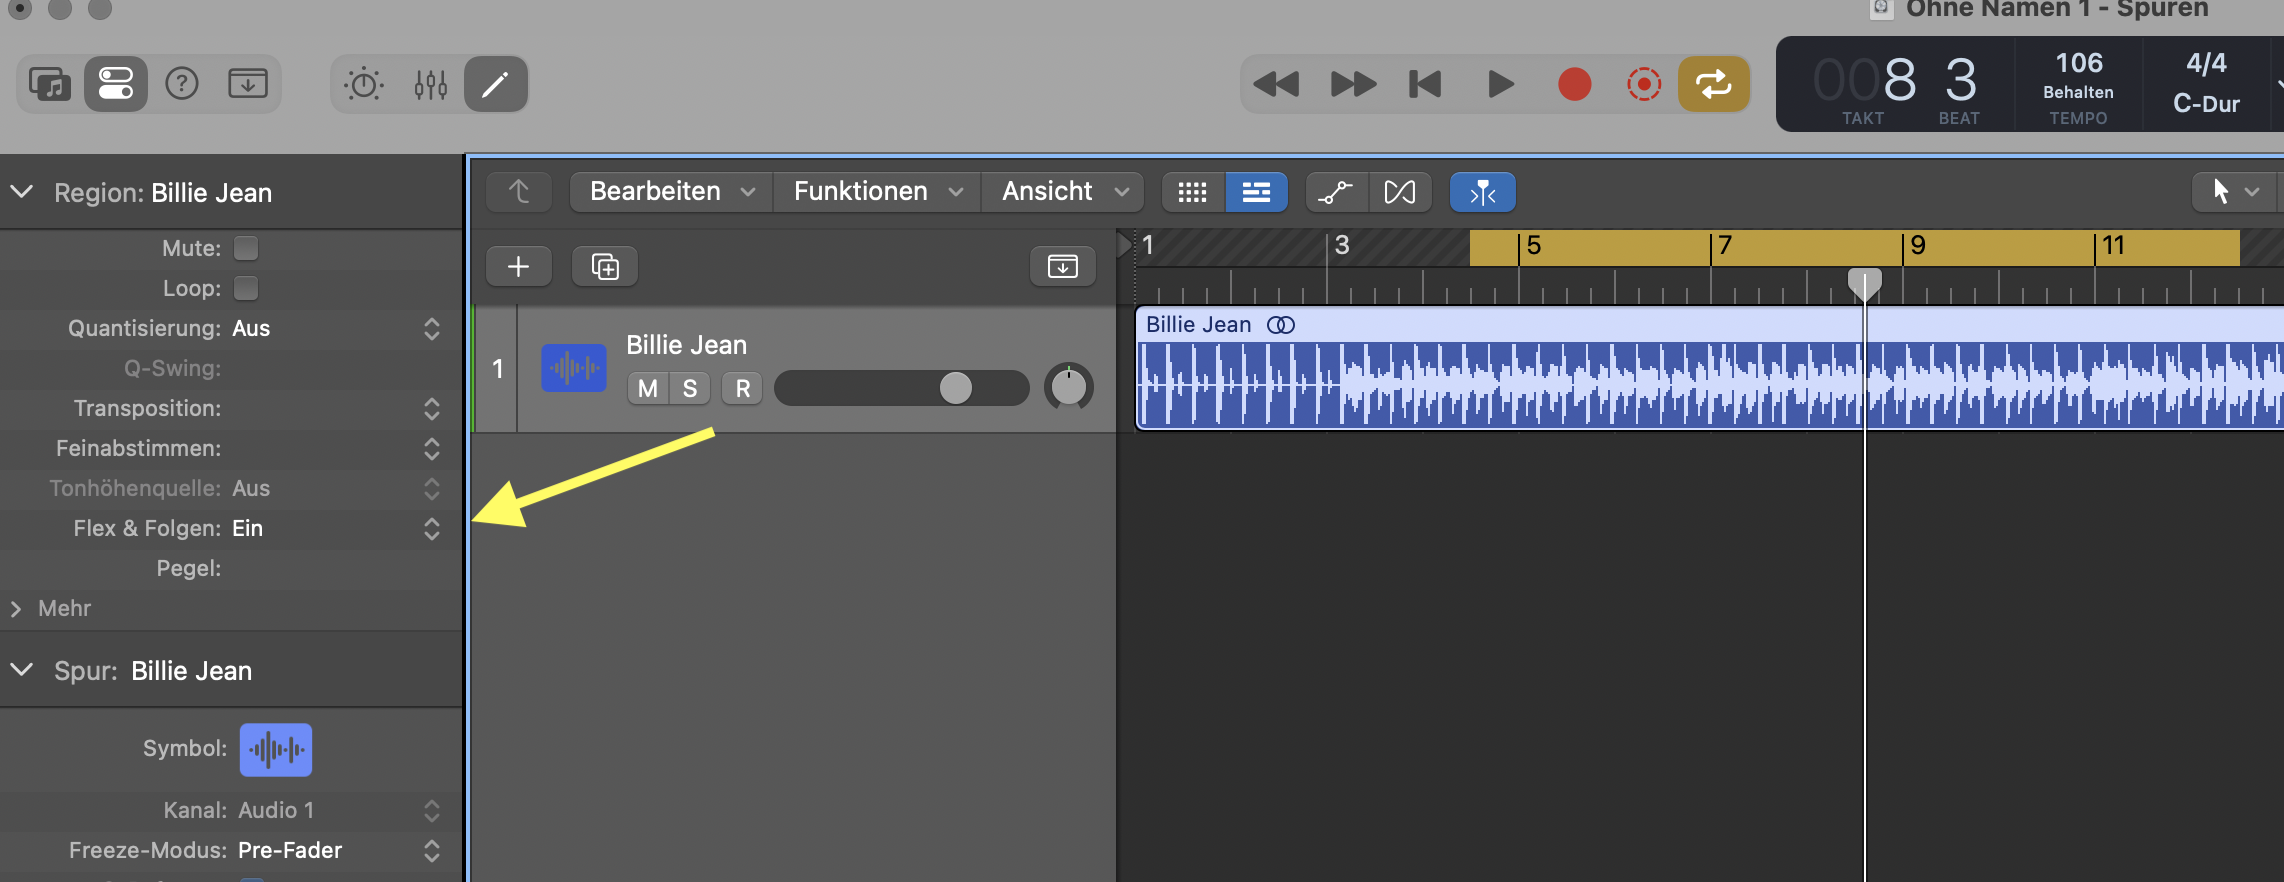Change the Kanal Audio 1 setting
2284x882 pixels.
431,811
